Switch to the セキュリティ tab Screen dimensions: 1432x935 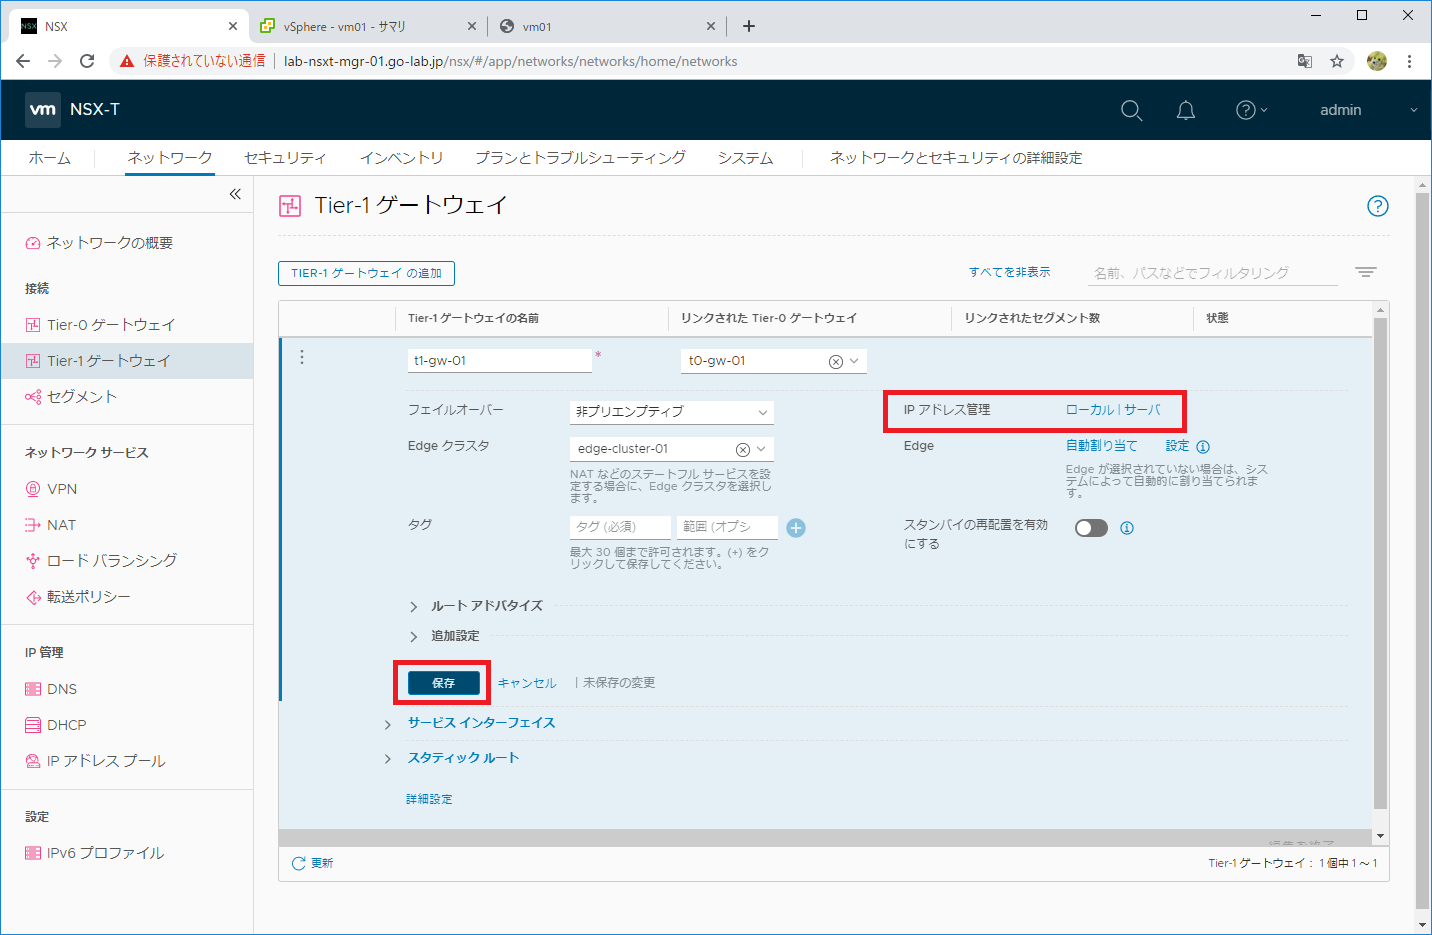[x=285, y=158]
